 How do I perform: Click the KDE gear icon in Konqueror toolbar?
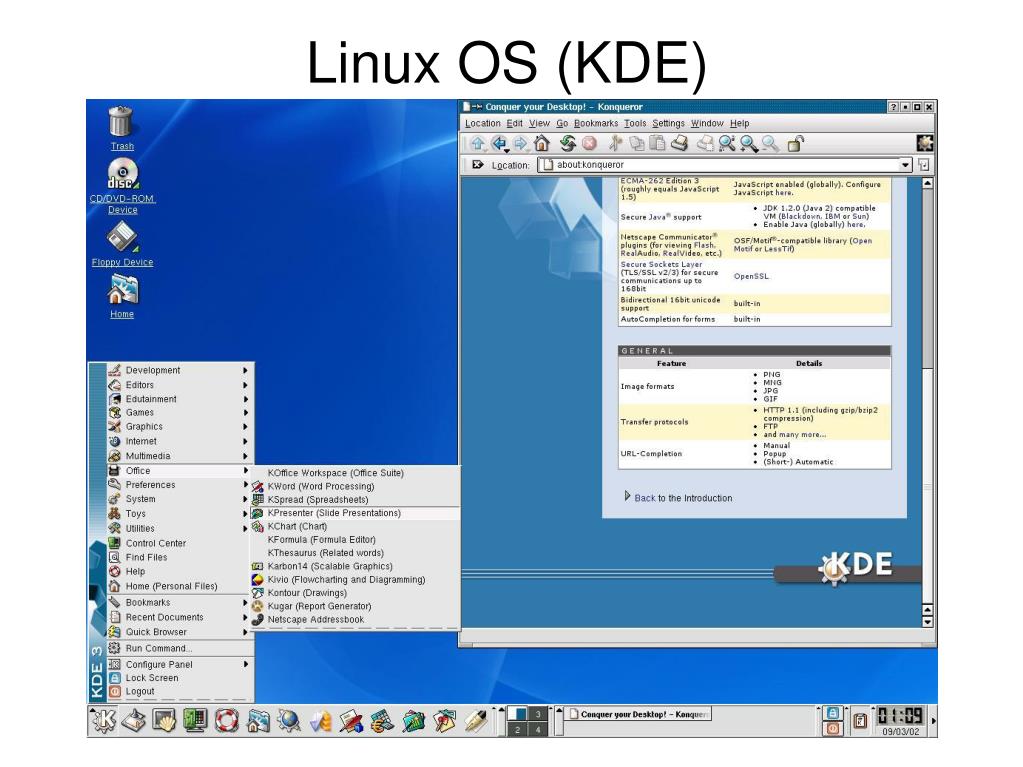coord(924,143)
